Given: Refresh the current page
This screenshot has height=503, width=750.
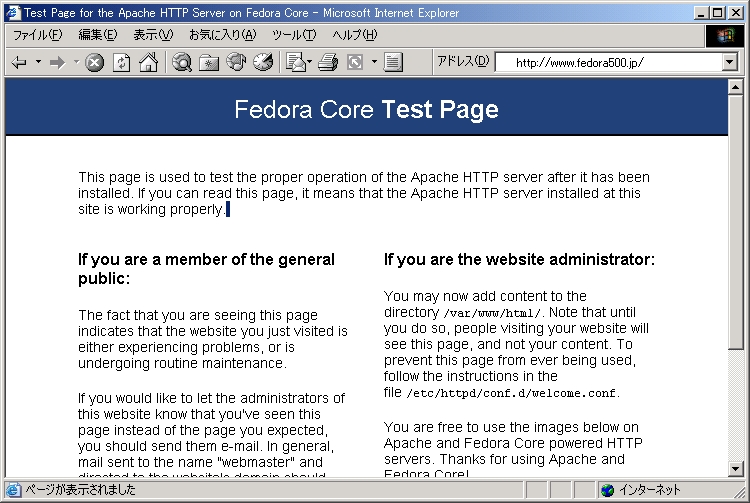Looking at the screenshot, I should [x=121, y=63].
